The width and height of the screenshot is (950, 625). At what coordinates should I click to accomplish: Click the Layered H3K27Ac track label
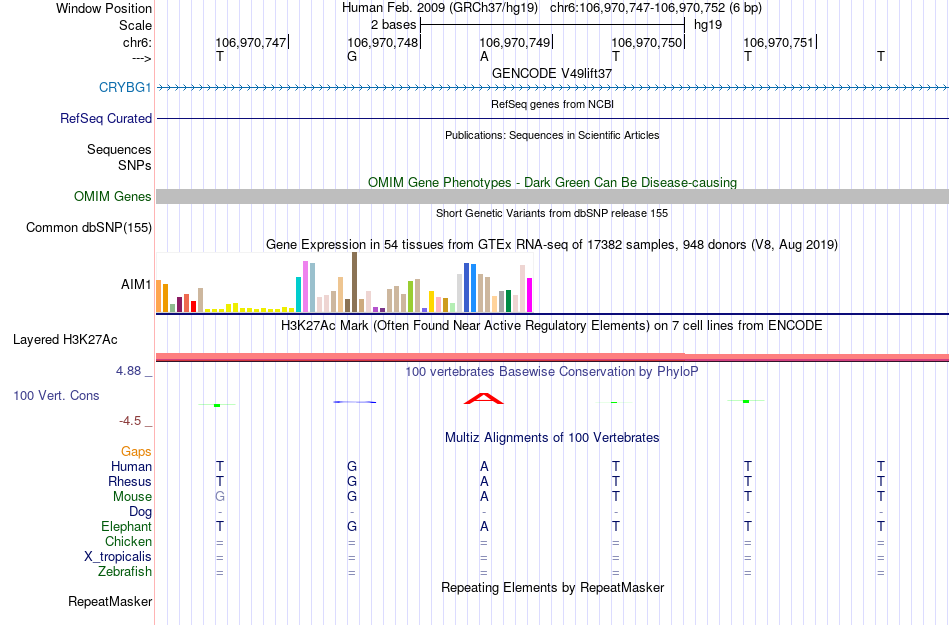pyautogui.click(x=65, y=339)
